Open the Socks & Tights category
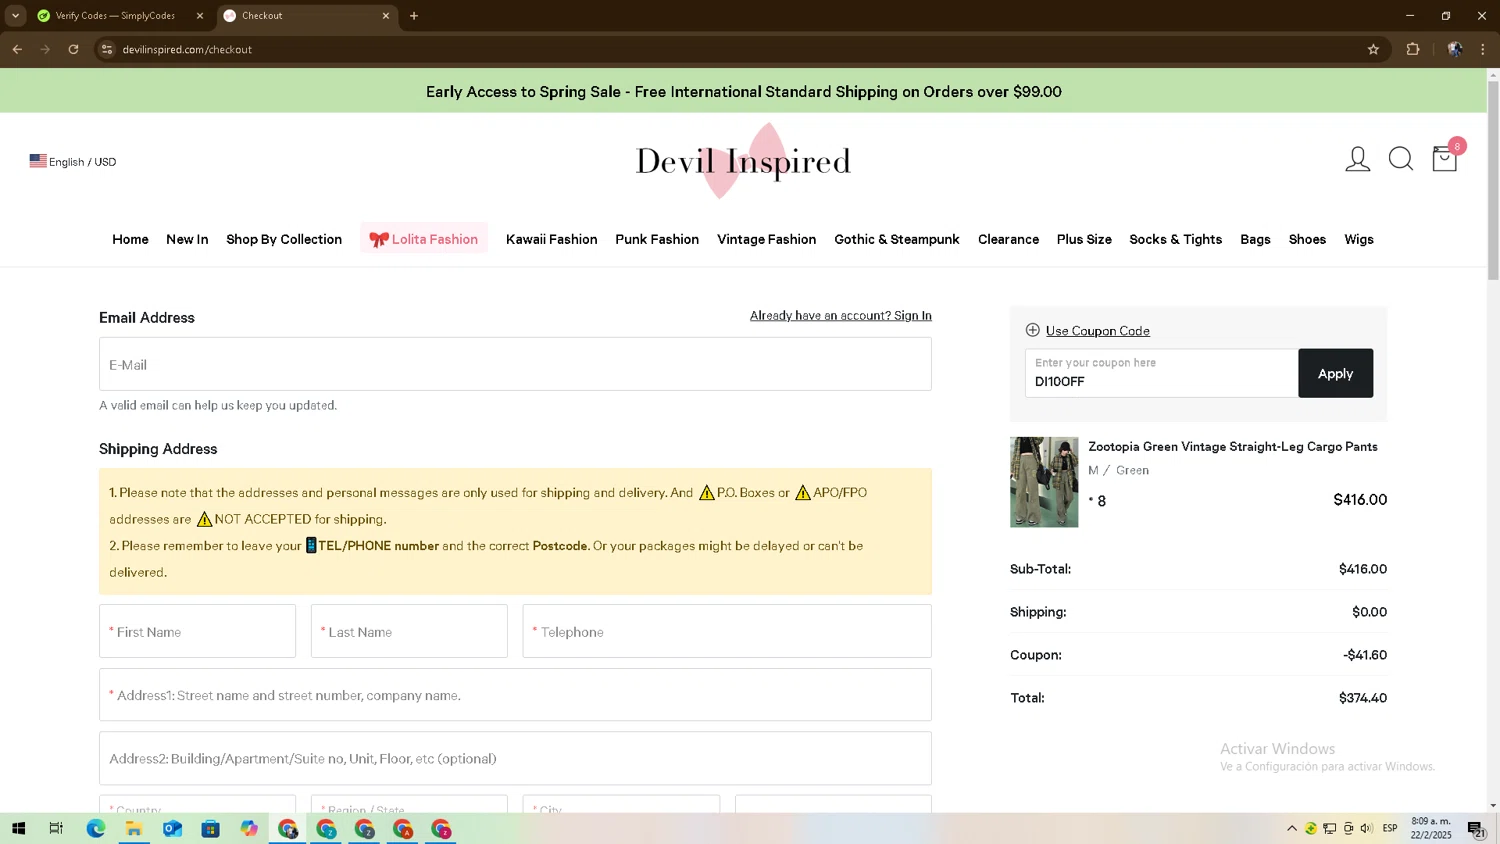This screenshot has height=844, width=1500. pyautogui.click(x=1175, y=239)
